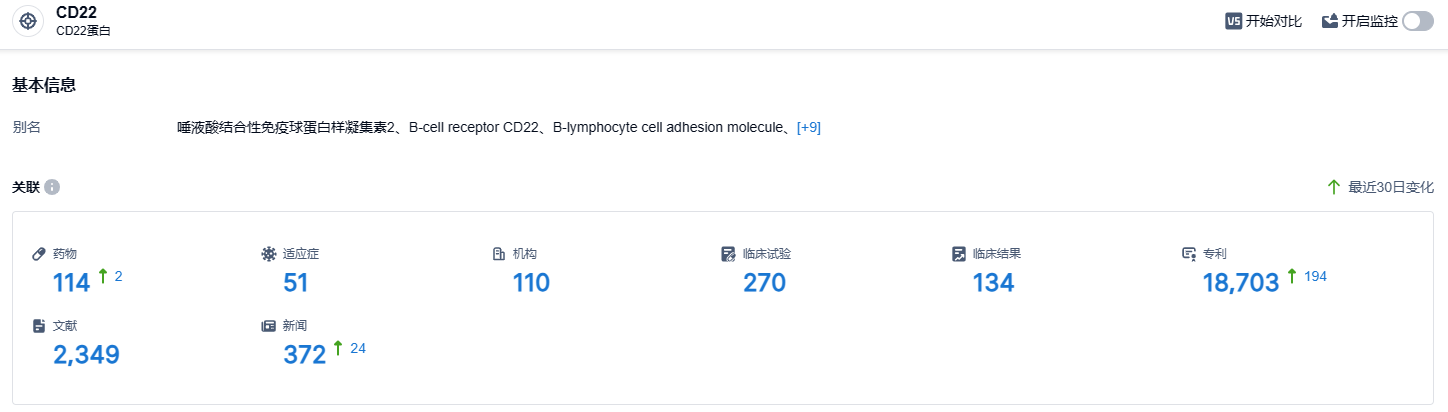Expand the [+9] more aliases
1448x412 pixels.
click(808, 127)
